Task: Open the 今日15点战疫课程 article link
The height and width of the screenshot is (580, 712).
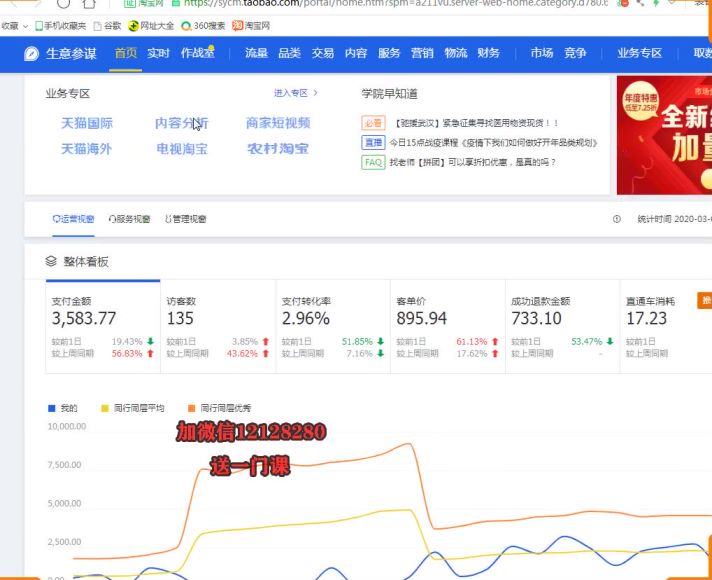Action: coord(494,143)
